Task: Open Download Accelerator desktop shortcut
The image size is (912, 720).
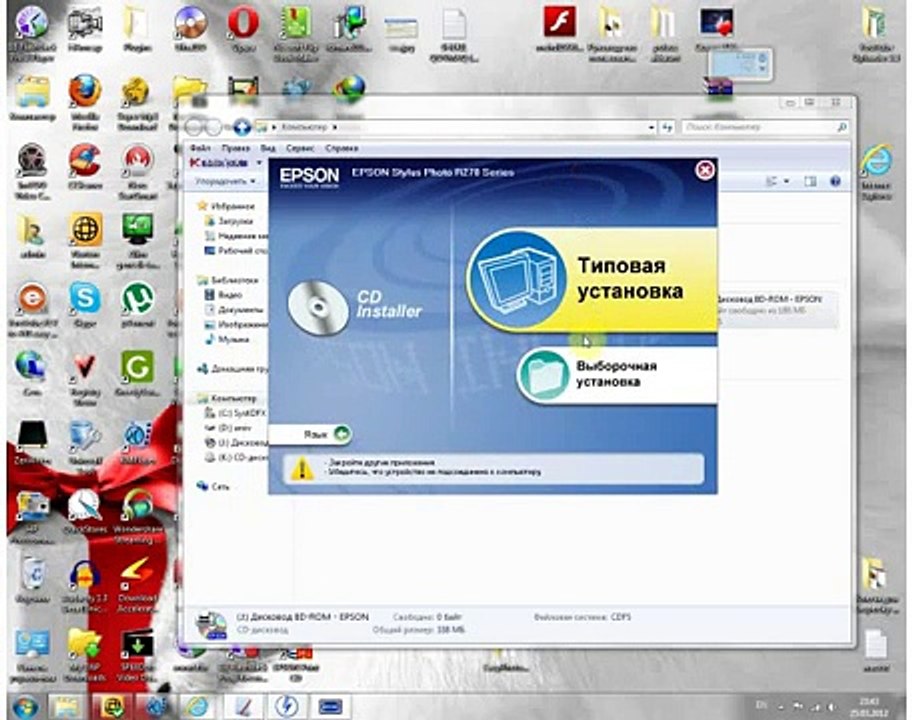Action: (137, 584)
